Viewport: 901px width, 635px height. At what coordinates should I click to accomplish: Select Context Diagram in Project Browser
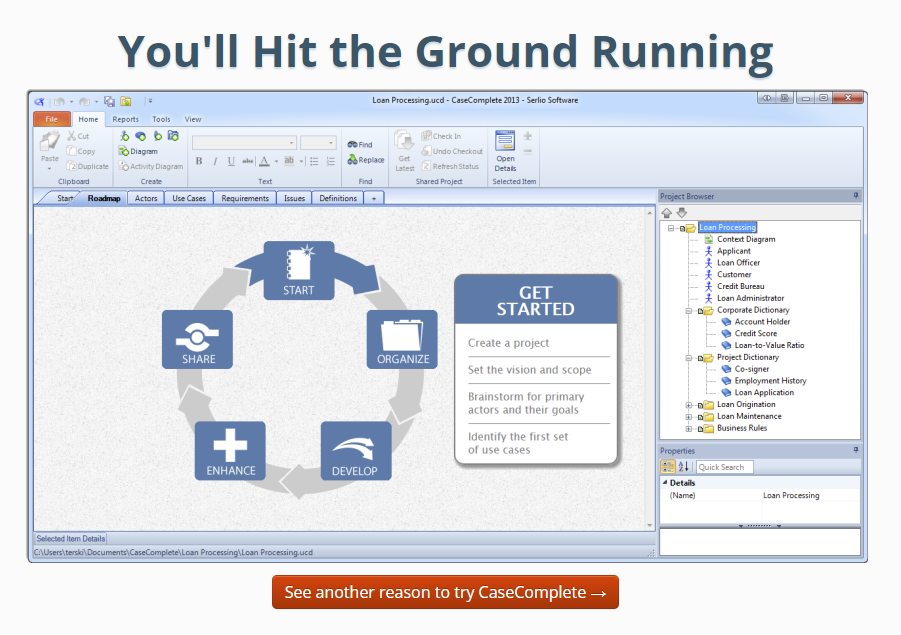746,239
